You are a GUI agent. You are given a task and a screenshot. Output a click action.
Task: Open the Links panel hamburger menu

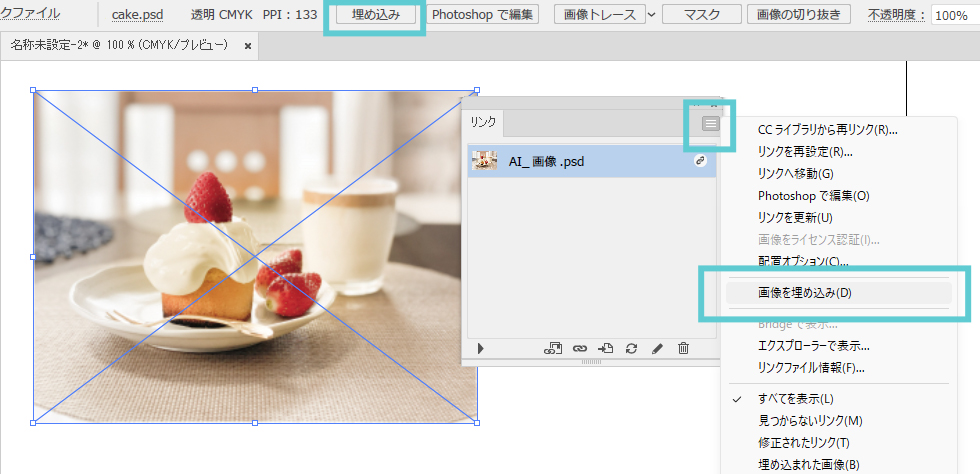(x=710, y=123)
